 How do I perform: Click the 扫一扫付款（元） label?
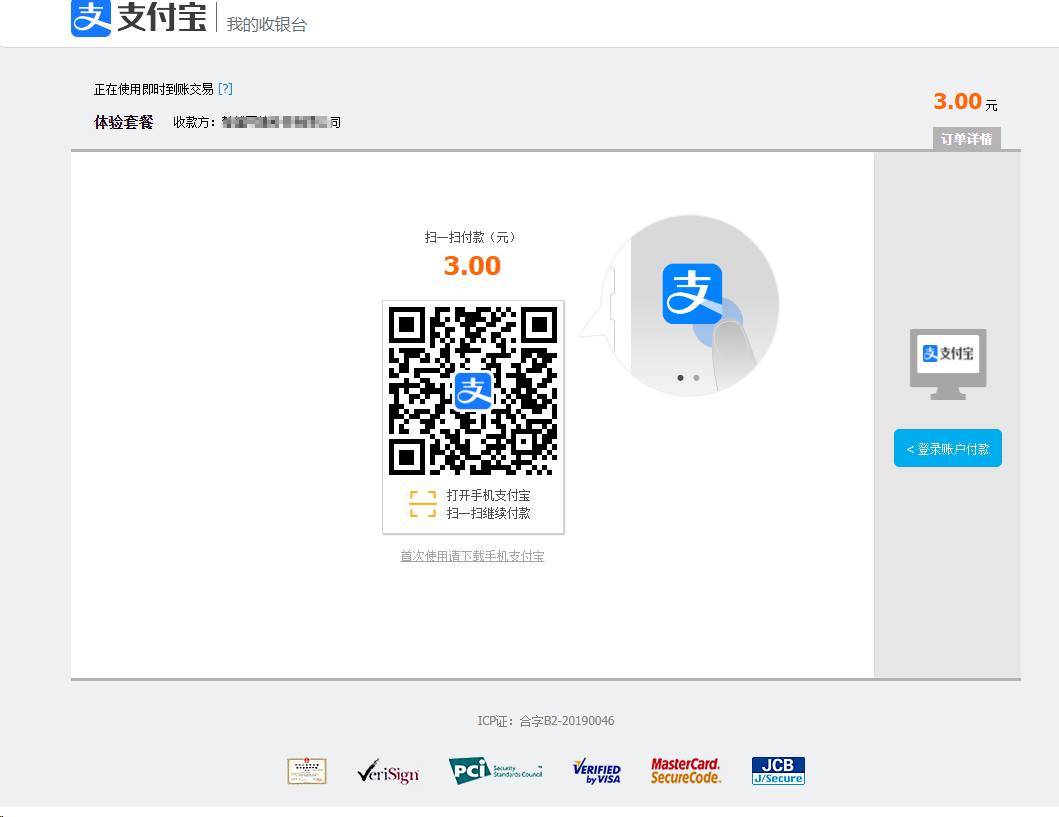pos(472,237)
